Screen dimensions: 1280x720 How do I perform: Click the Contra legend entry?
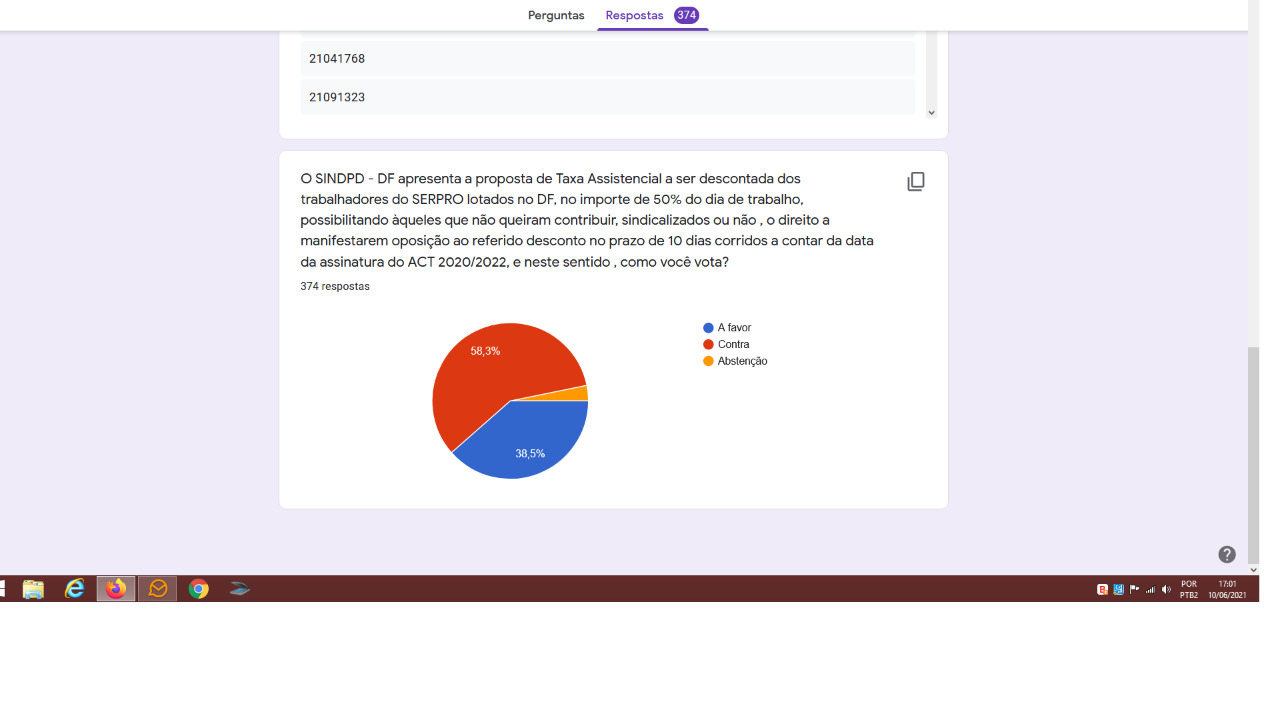(726, 345)
